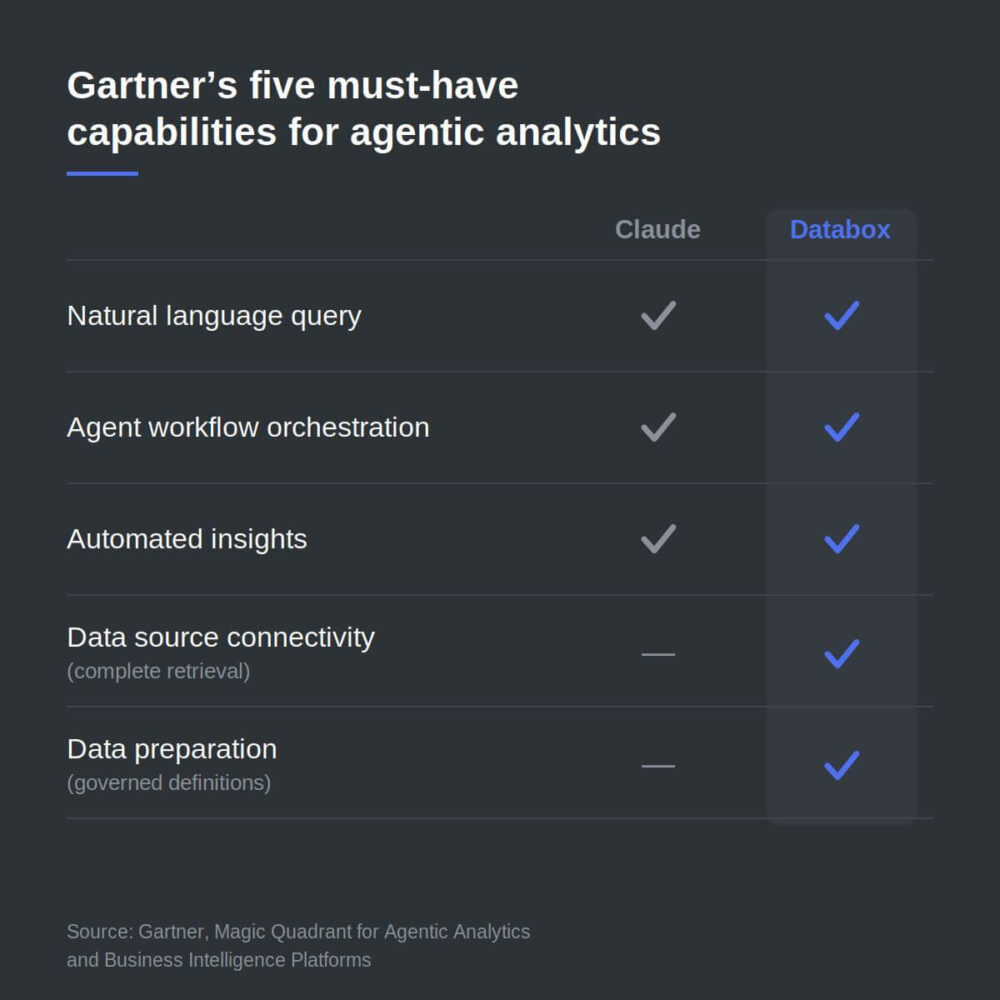Image resolution: width=1000 pixels, height=1000 pixels.
Task: Click Databox's Agent workflow orchestration checkmark
Action: [842, 427]
